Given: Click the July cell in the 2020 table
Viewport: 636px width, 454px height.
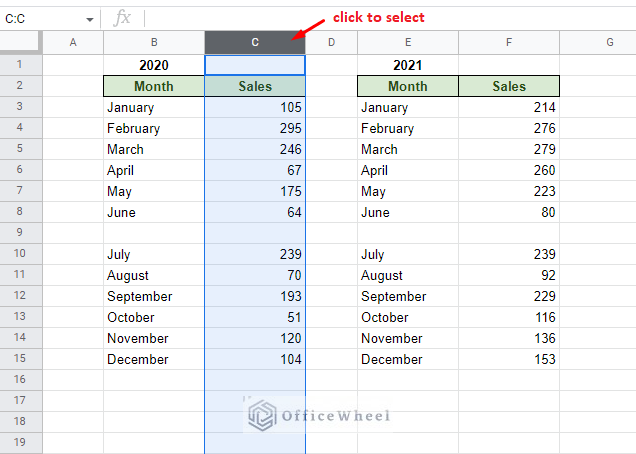Looking at the screenshot, I should pyautogui.click(x=154, y=254).
